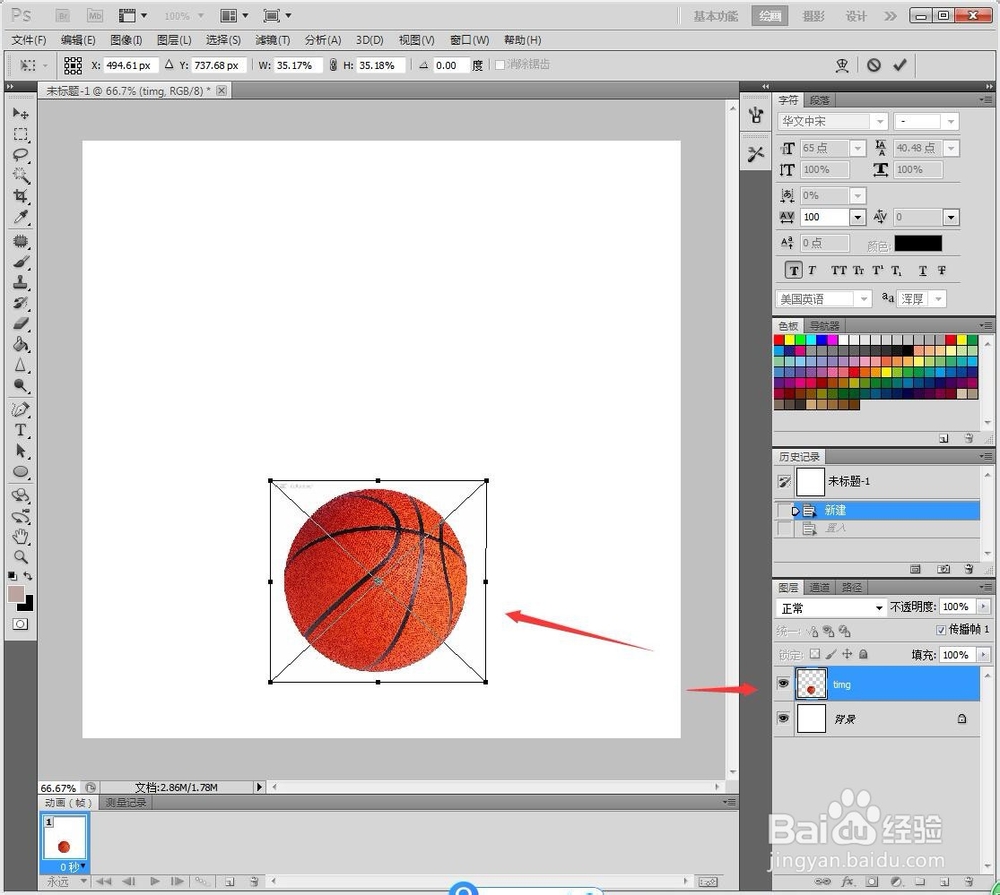Select the Rectangular Marquee tool

20,135
